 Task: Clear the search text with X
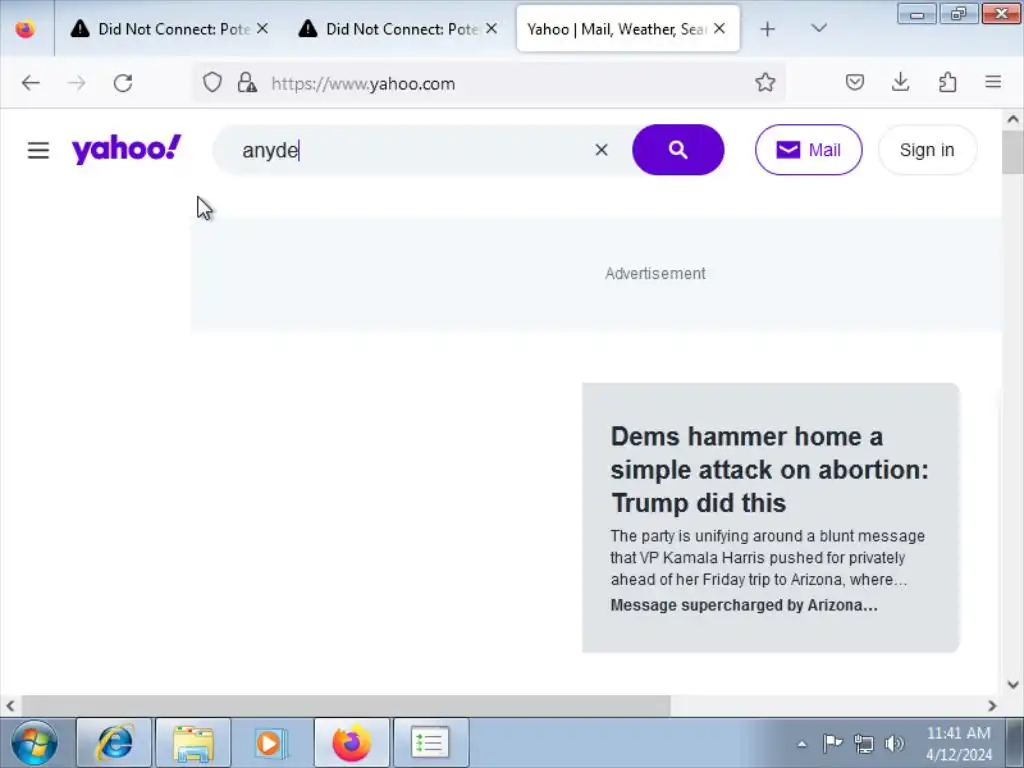point(601,150)
